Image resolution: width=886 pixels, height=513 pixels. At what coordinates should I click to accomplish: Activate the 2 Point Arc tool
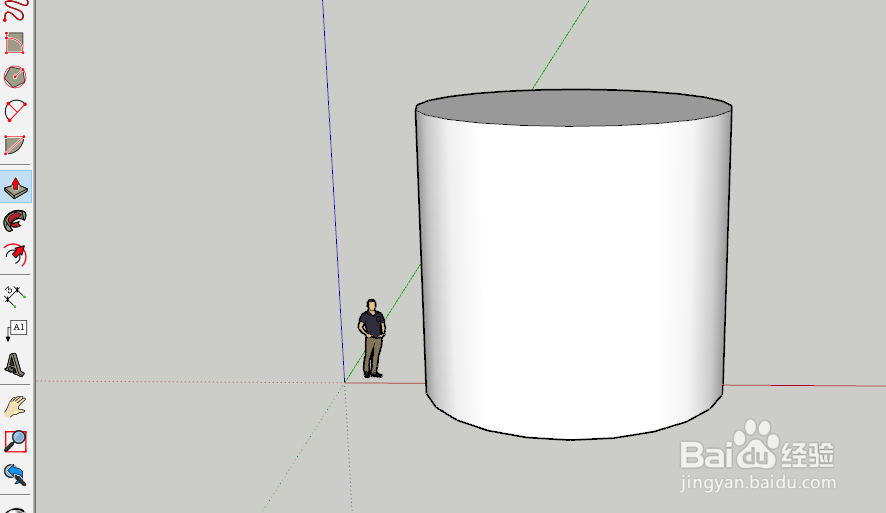click(x=15, y=111)
